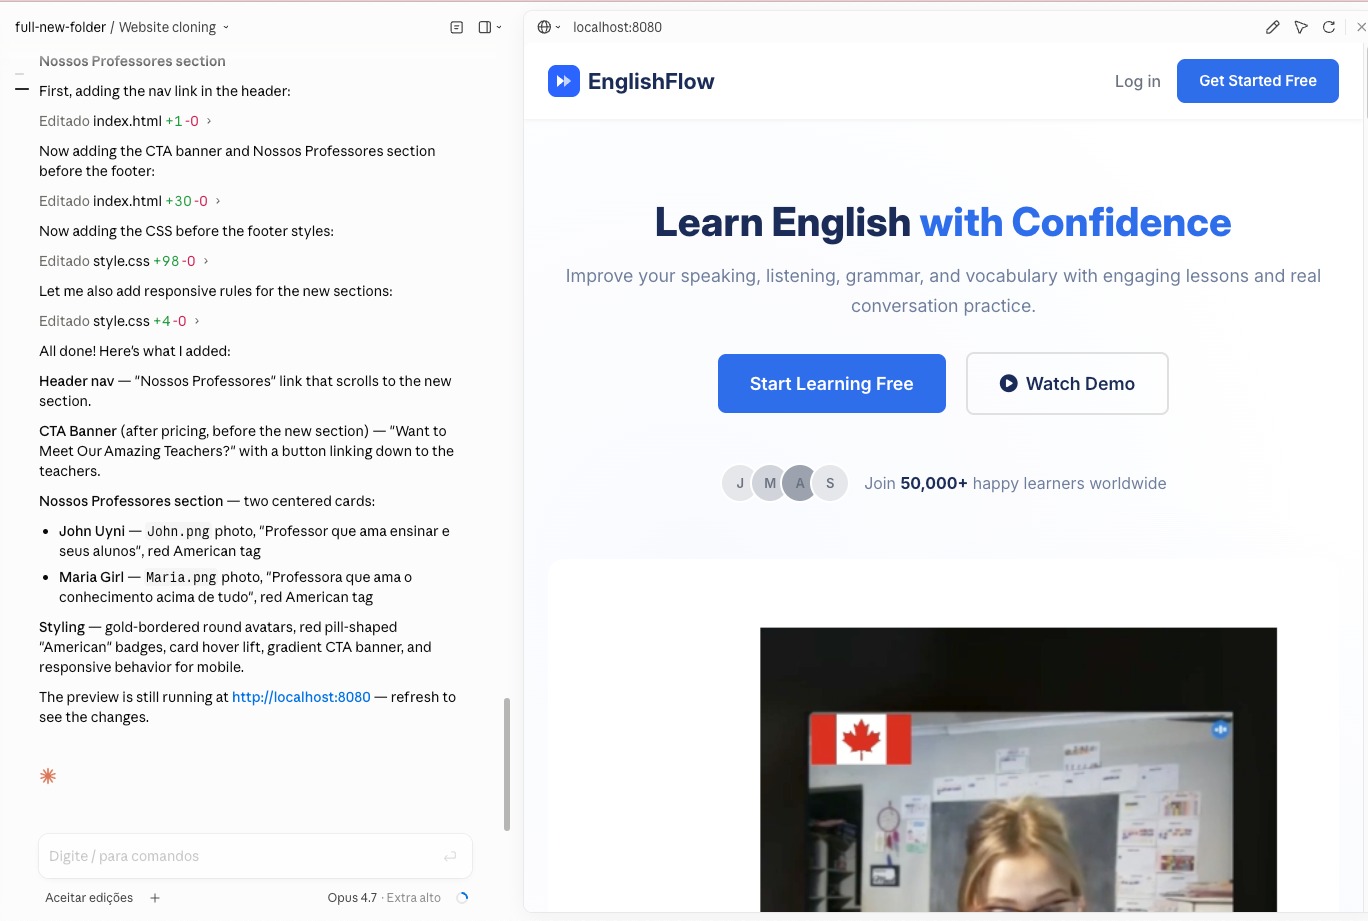Click the Learn English with Confidence heading

pyautogui.click(x=943, y=222)
